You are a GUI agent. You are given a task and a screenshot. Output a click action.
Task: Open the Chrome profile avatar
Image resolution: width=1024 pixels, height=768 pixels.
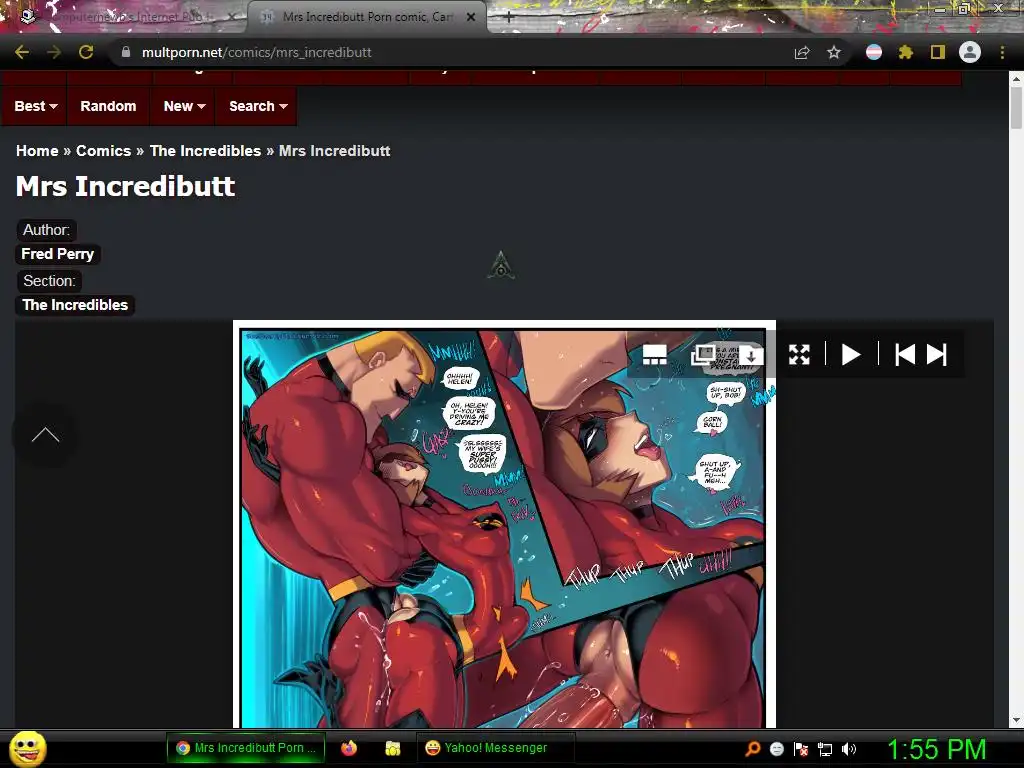pyautogui.click(x=970, y=52)
